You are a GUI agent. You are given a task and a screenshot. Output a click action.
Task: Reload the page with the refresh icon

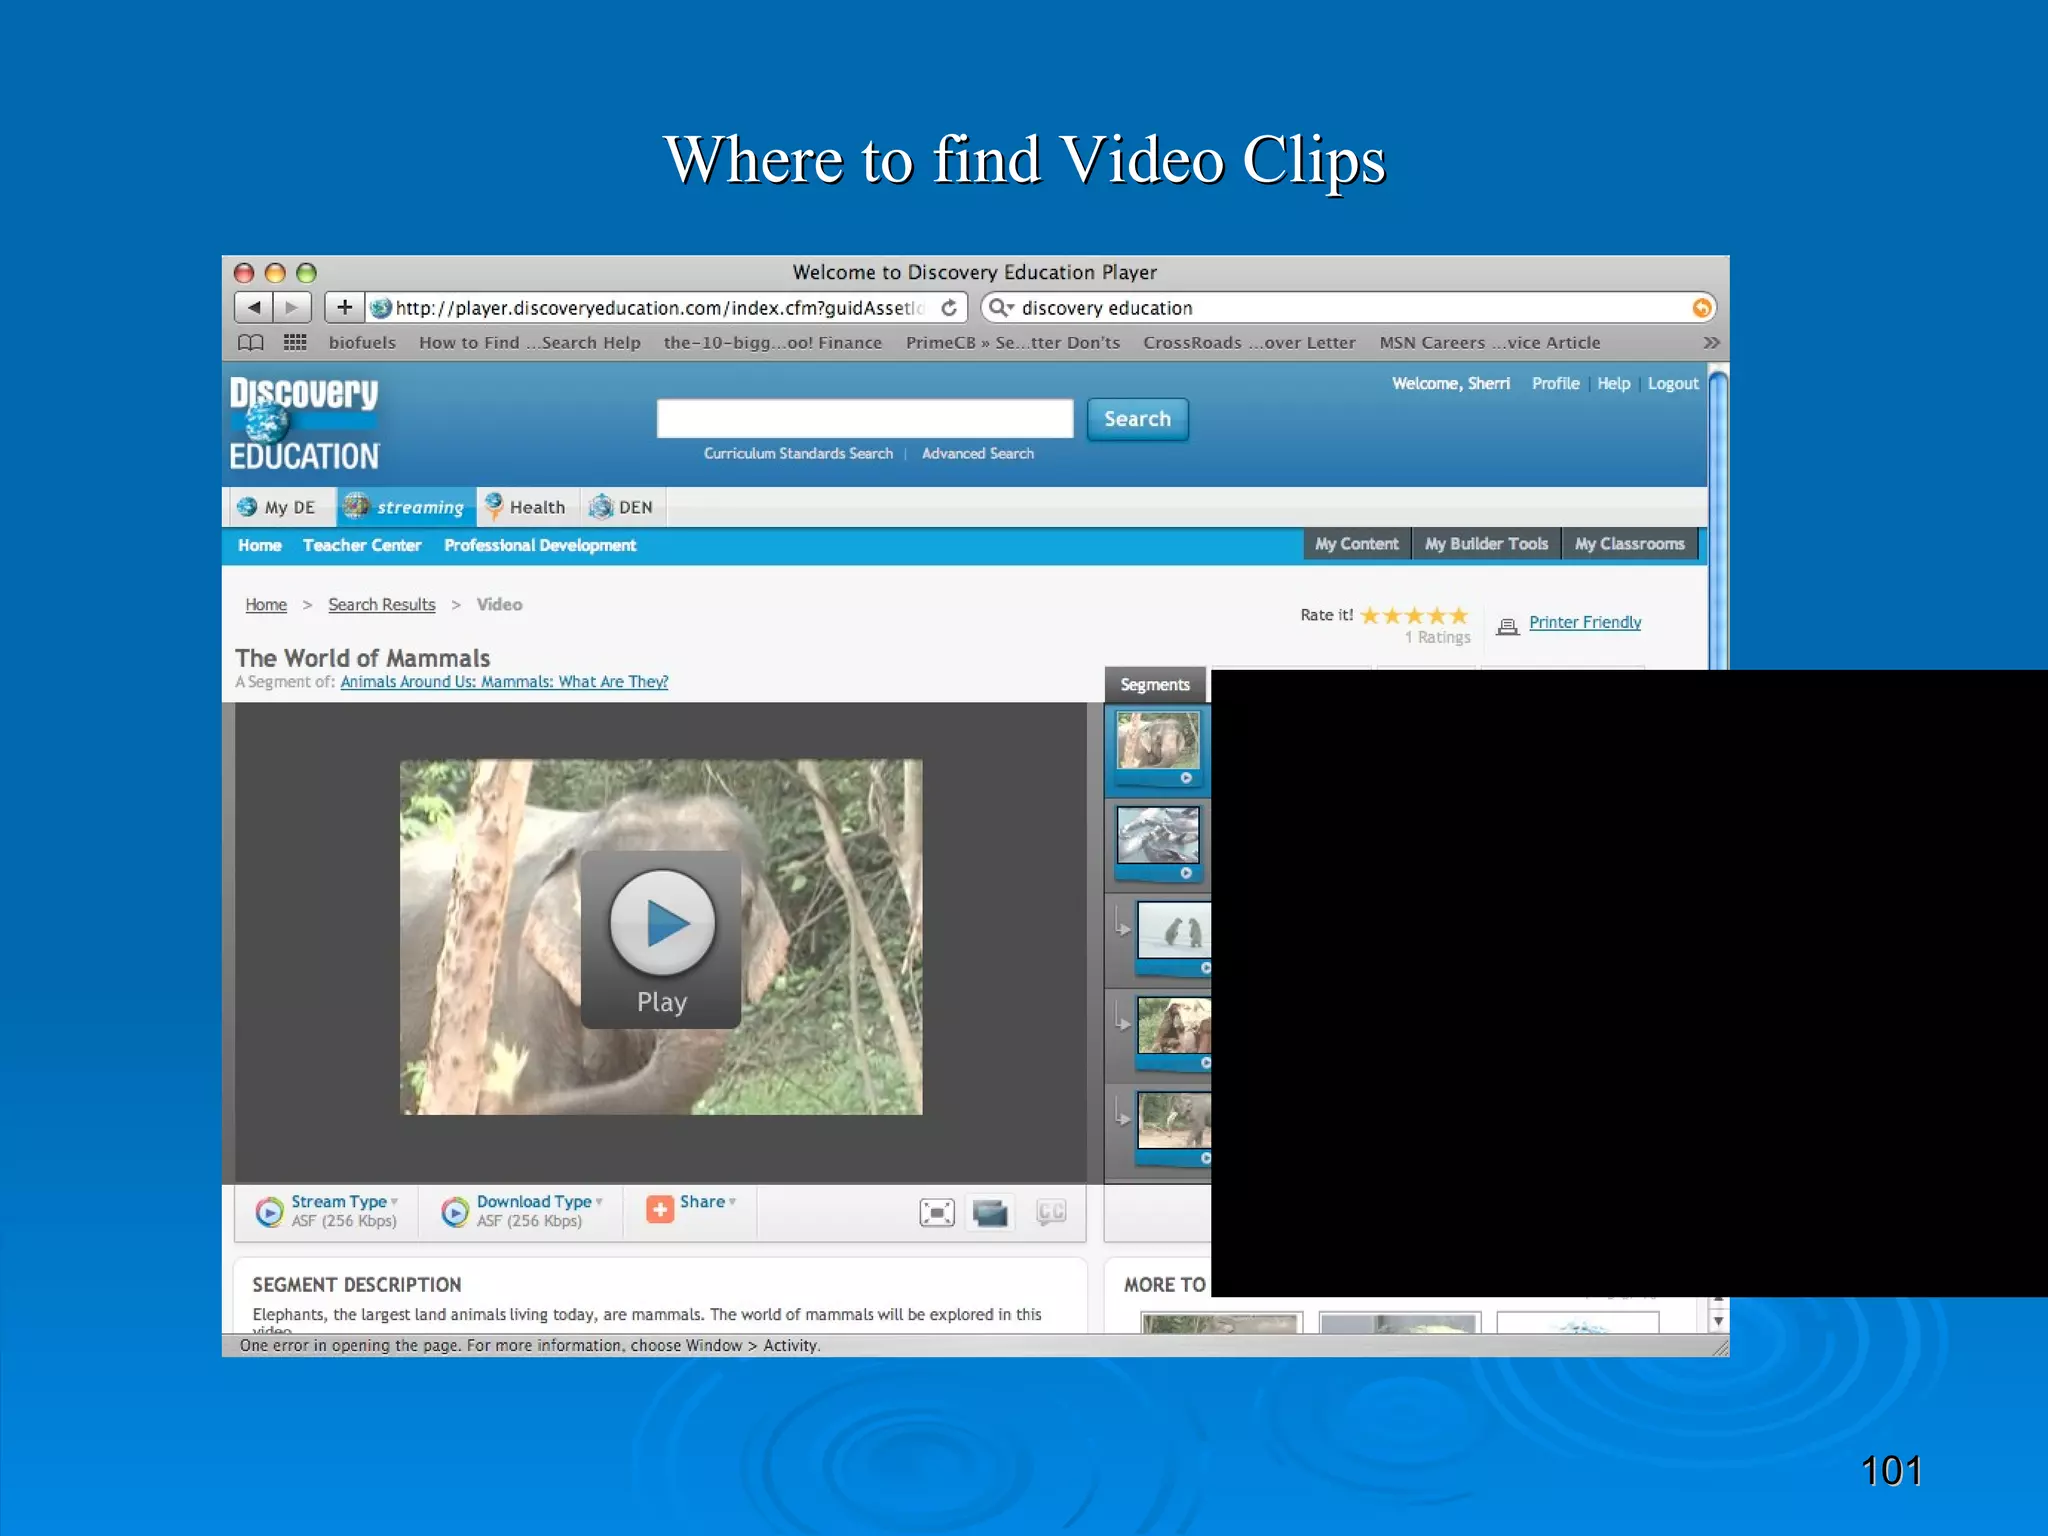949,308
